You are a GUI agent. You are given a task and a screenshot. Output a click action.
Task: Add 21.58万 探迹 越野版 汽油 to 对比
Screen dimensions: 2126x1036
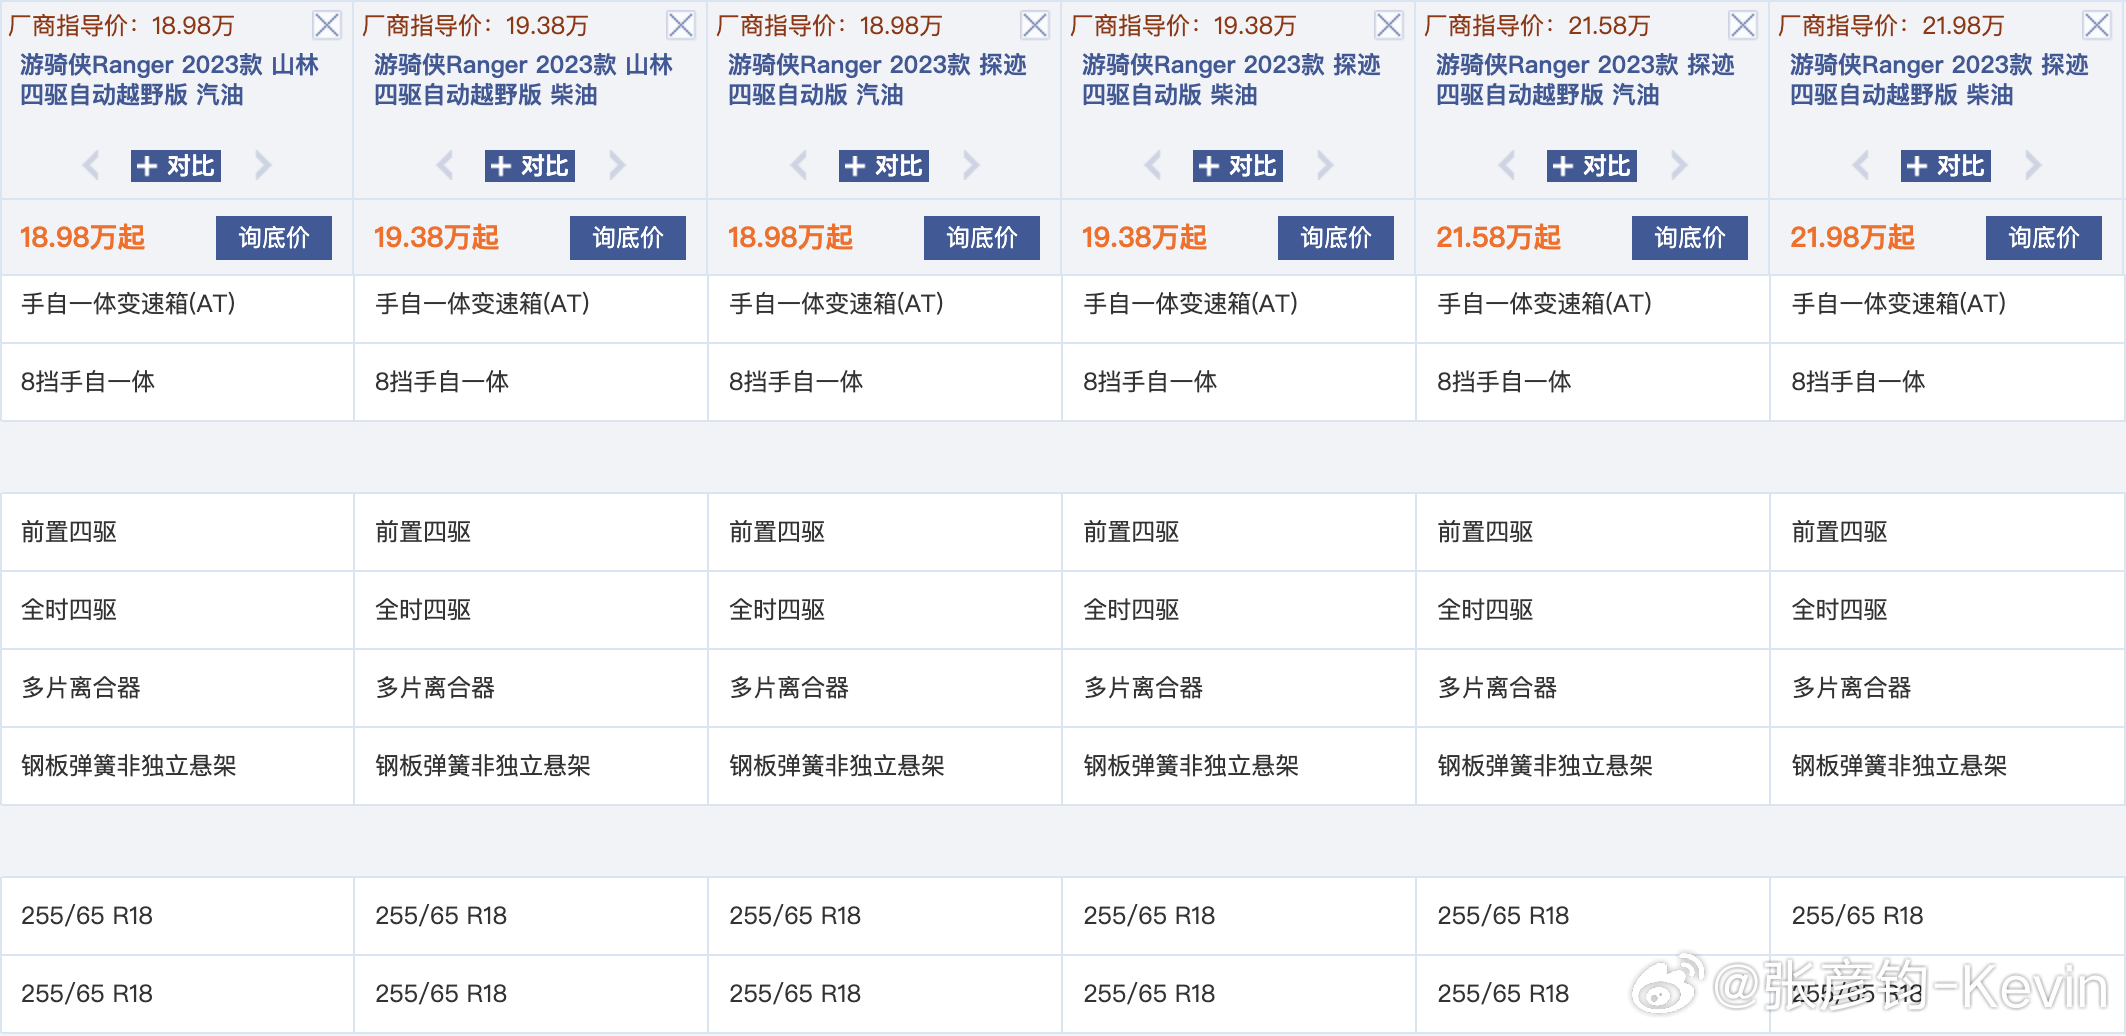pos(1592,166)
